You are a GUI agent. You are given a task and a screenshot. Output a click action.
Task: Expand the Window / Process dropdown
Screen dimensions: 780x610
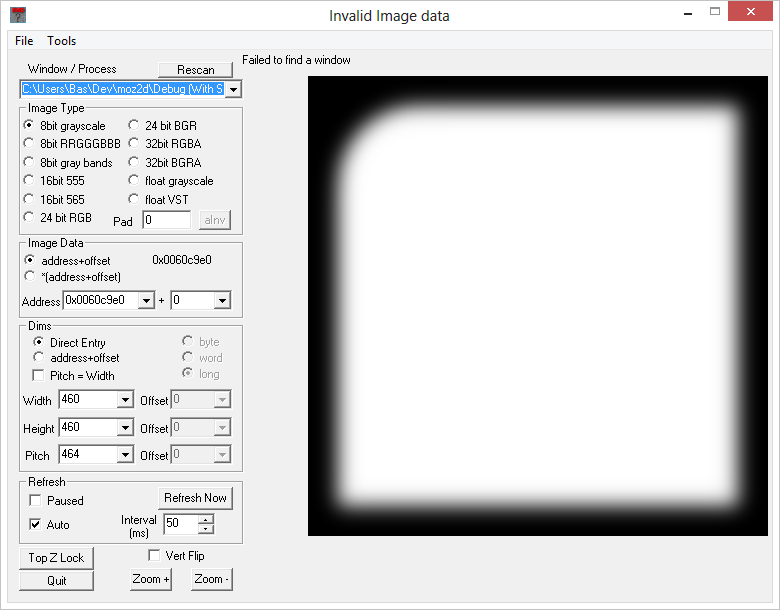[x=233, y=90]
